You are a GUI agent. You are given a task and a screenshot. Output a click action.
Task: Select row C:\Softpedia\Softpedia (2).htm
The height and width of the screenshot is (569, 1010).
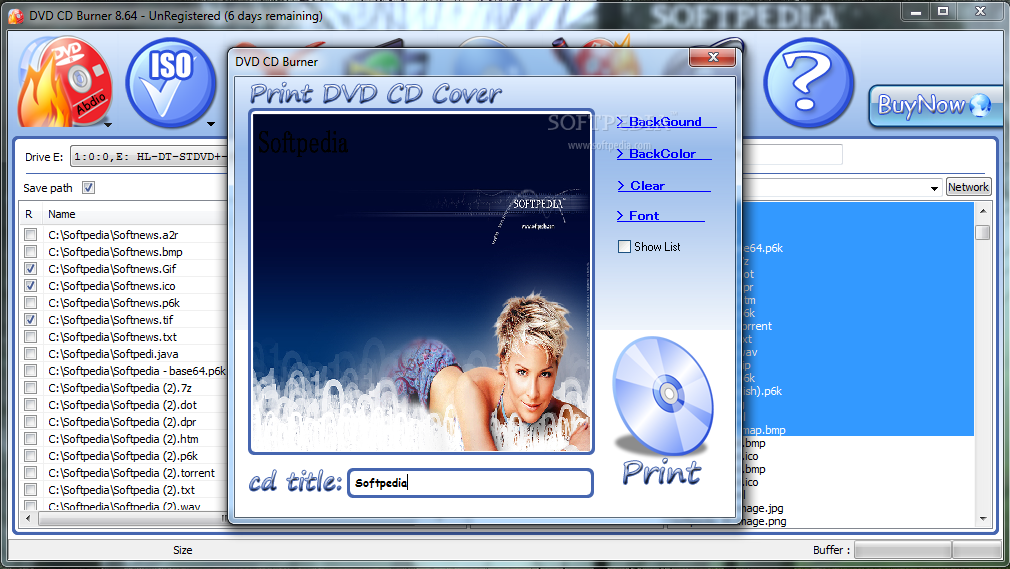click(123, 439)
